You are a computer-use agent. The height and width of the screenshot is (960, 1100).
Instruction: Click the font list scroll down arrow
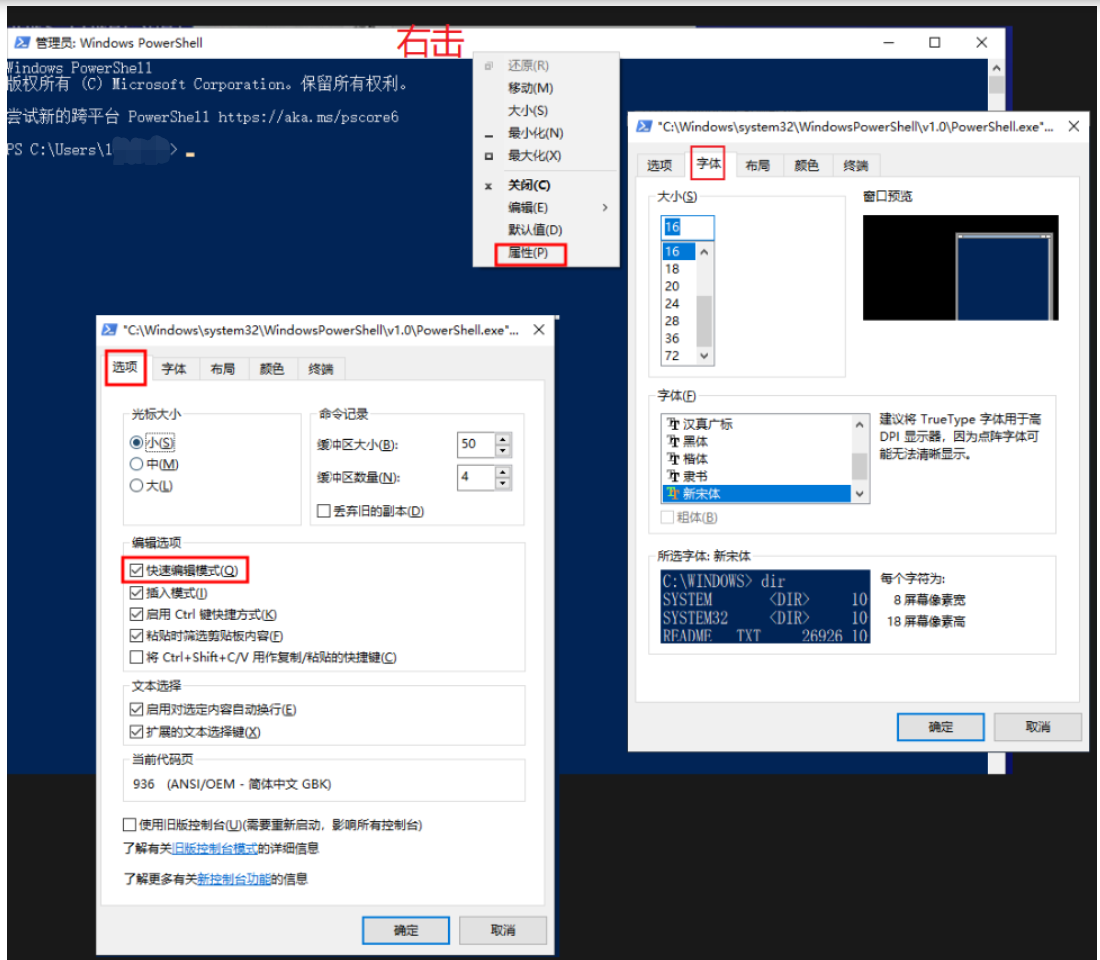(x=859, y=494)
